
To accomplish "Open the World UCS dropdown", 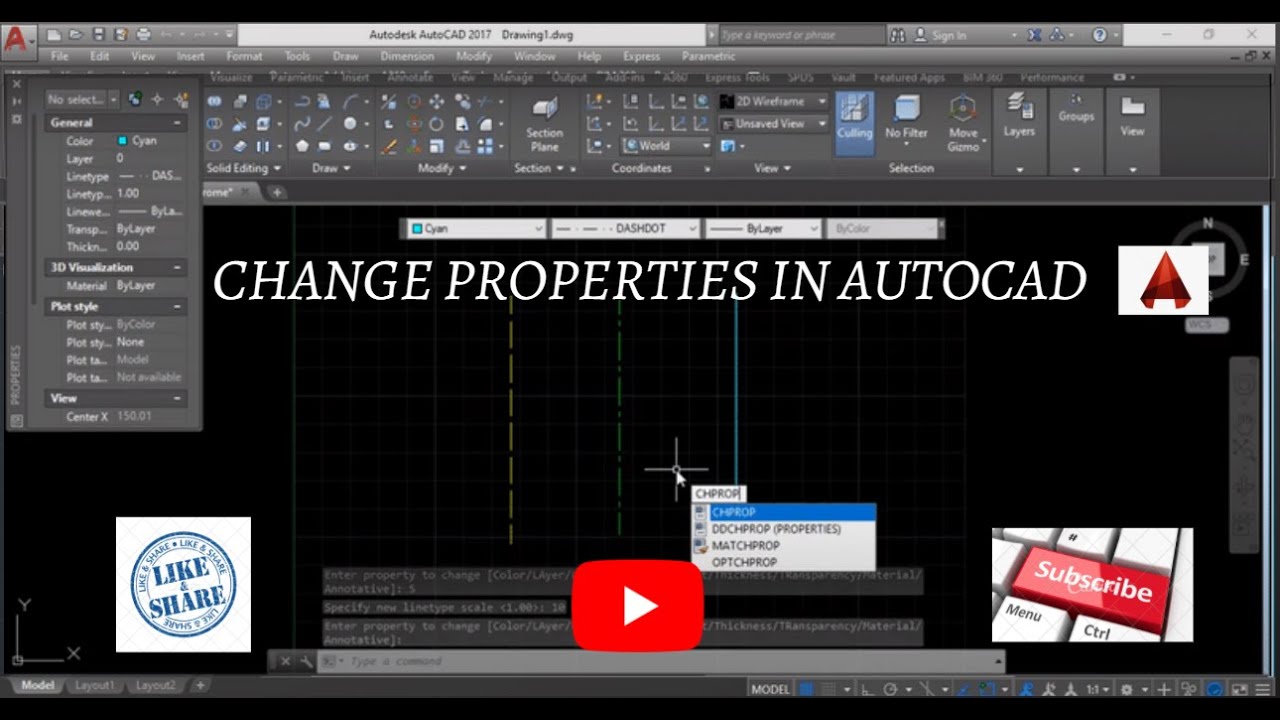I will coord(666,146).
